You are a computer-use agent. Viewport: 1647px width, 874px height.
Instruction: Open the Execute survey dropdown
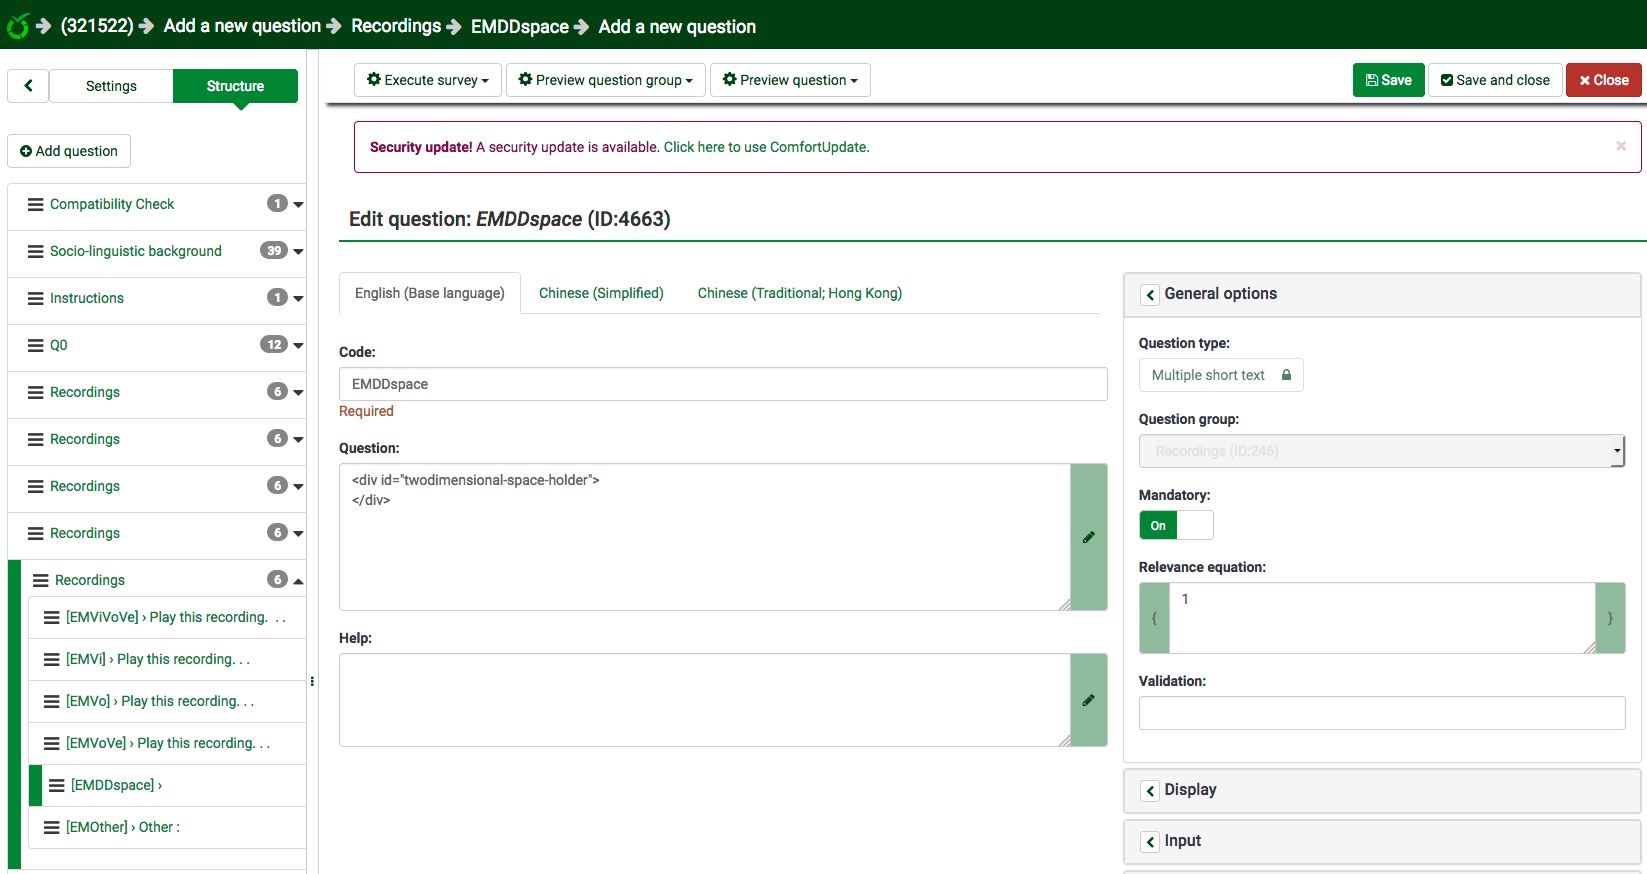click(428, 80)
